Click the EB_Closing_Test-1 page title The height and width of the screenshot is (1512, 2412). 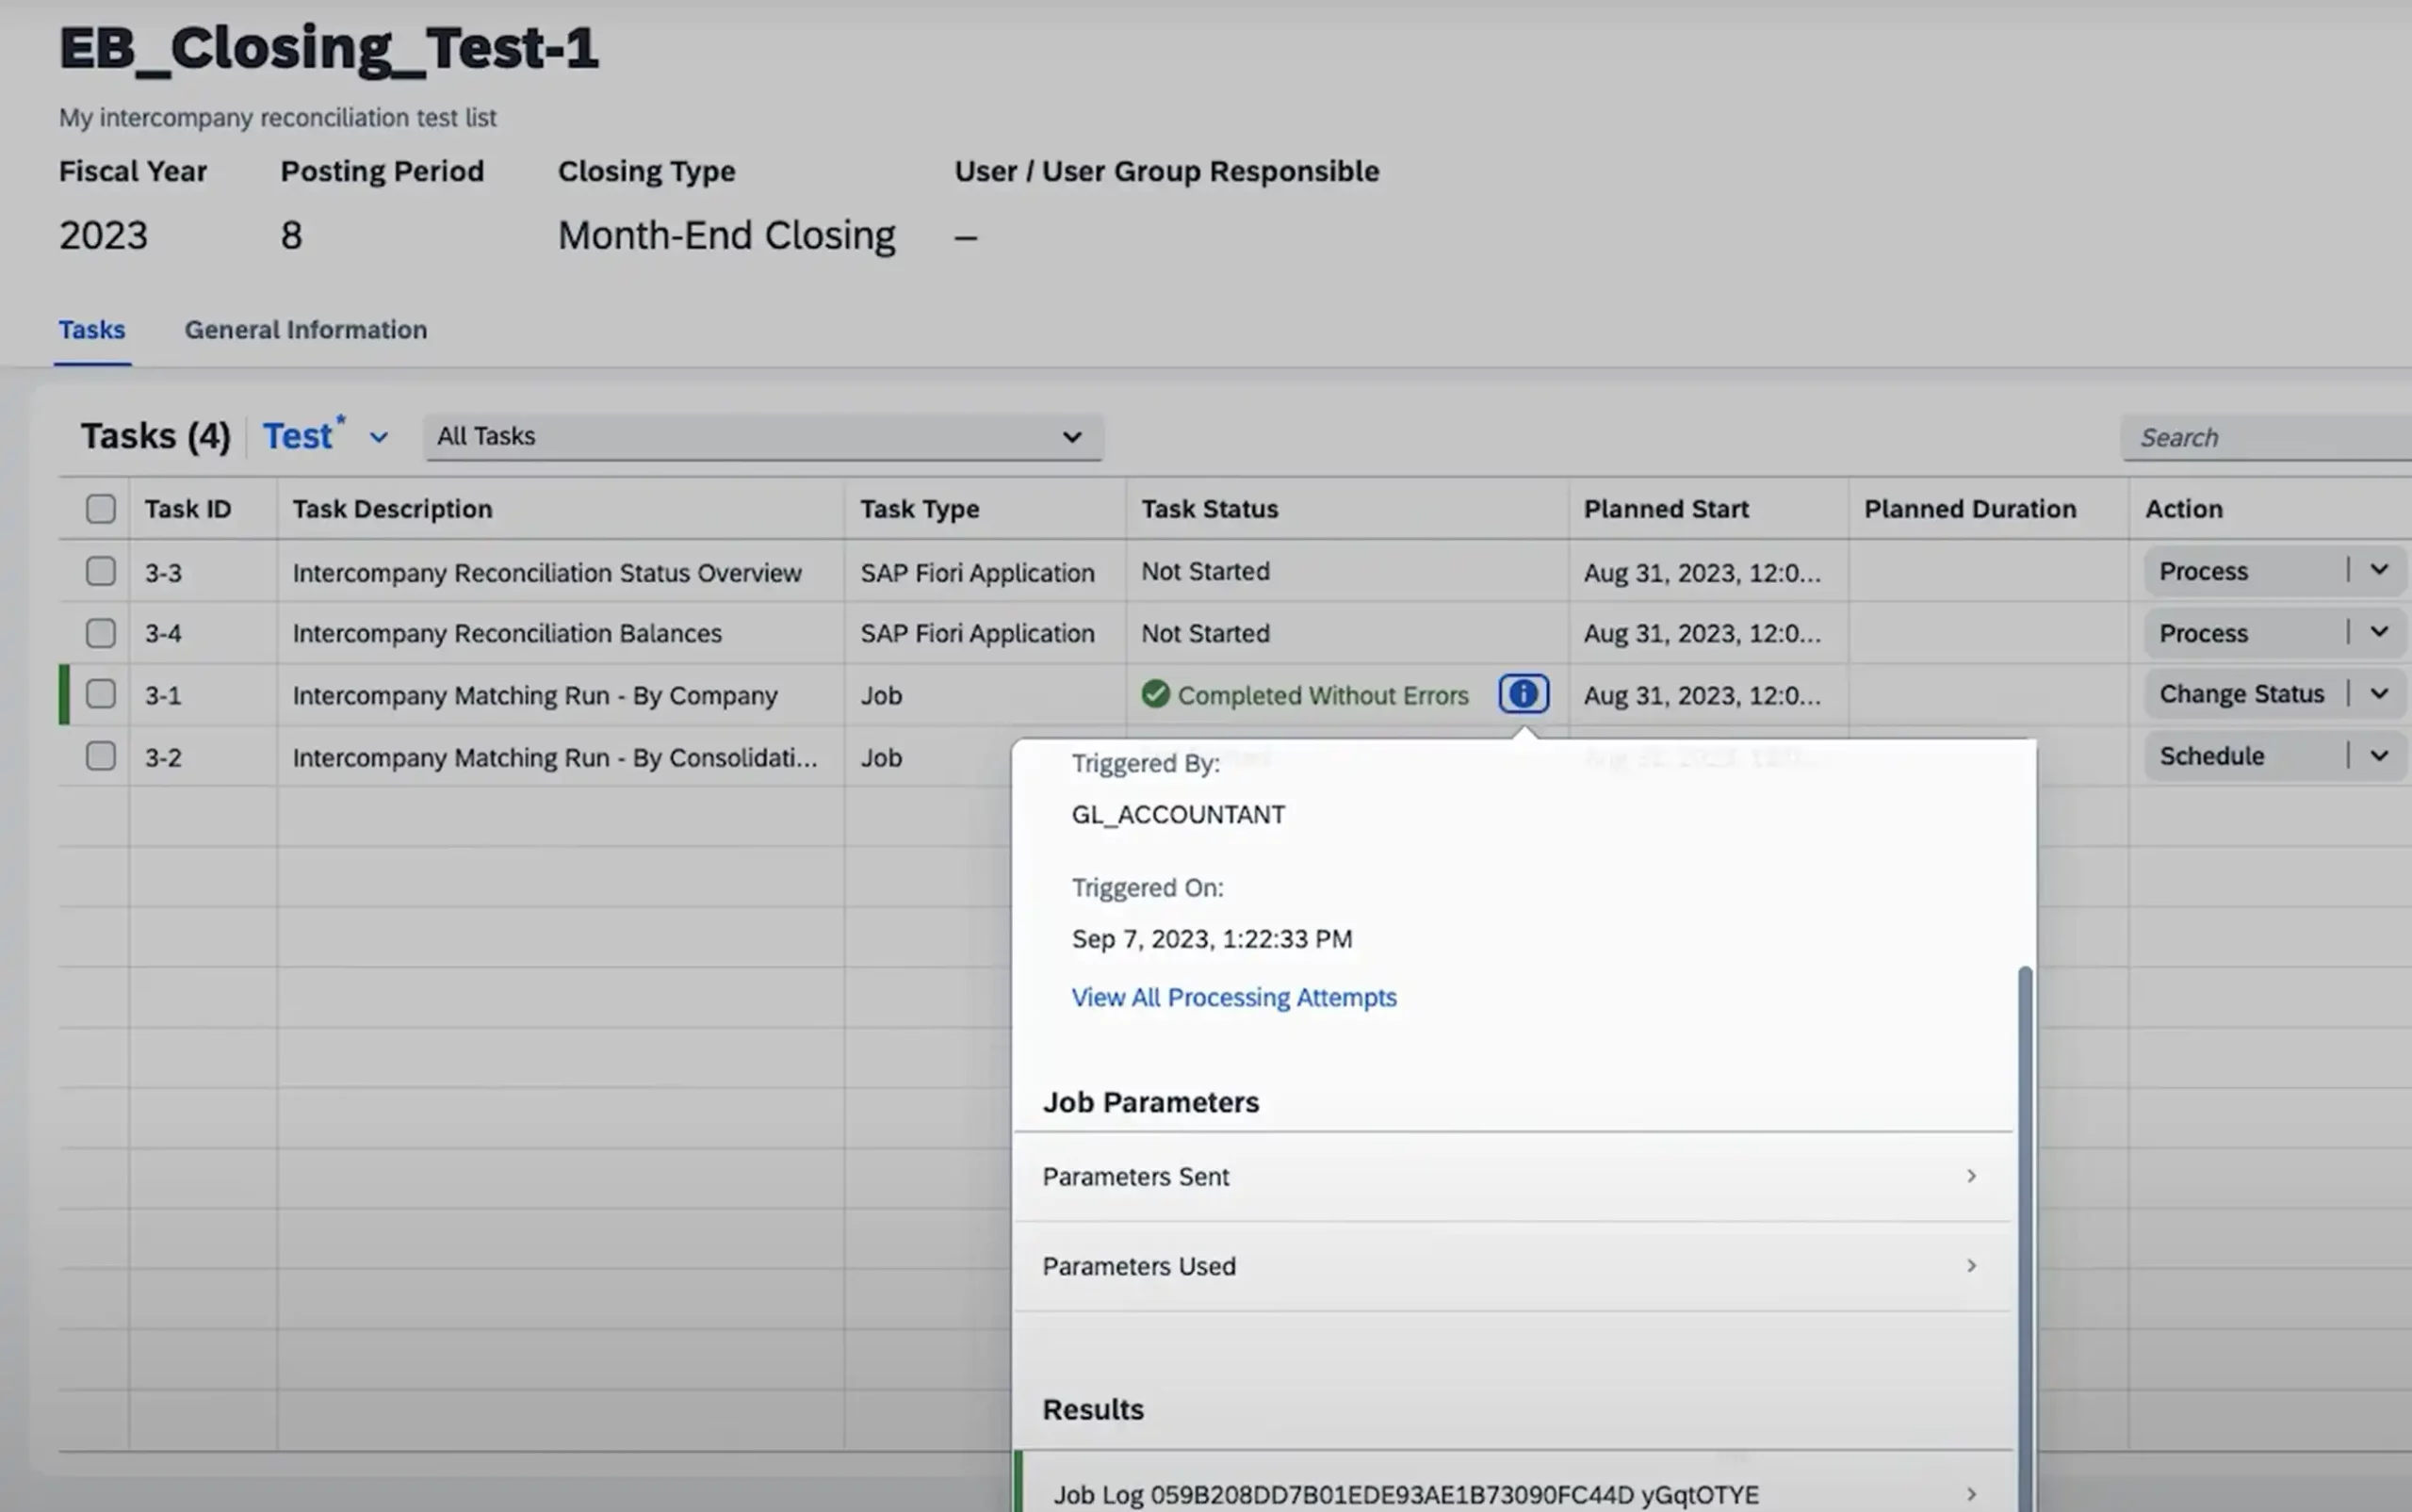pyautogui.click(x=329, y=48)
